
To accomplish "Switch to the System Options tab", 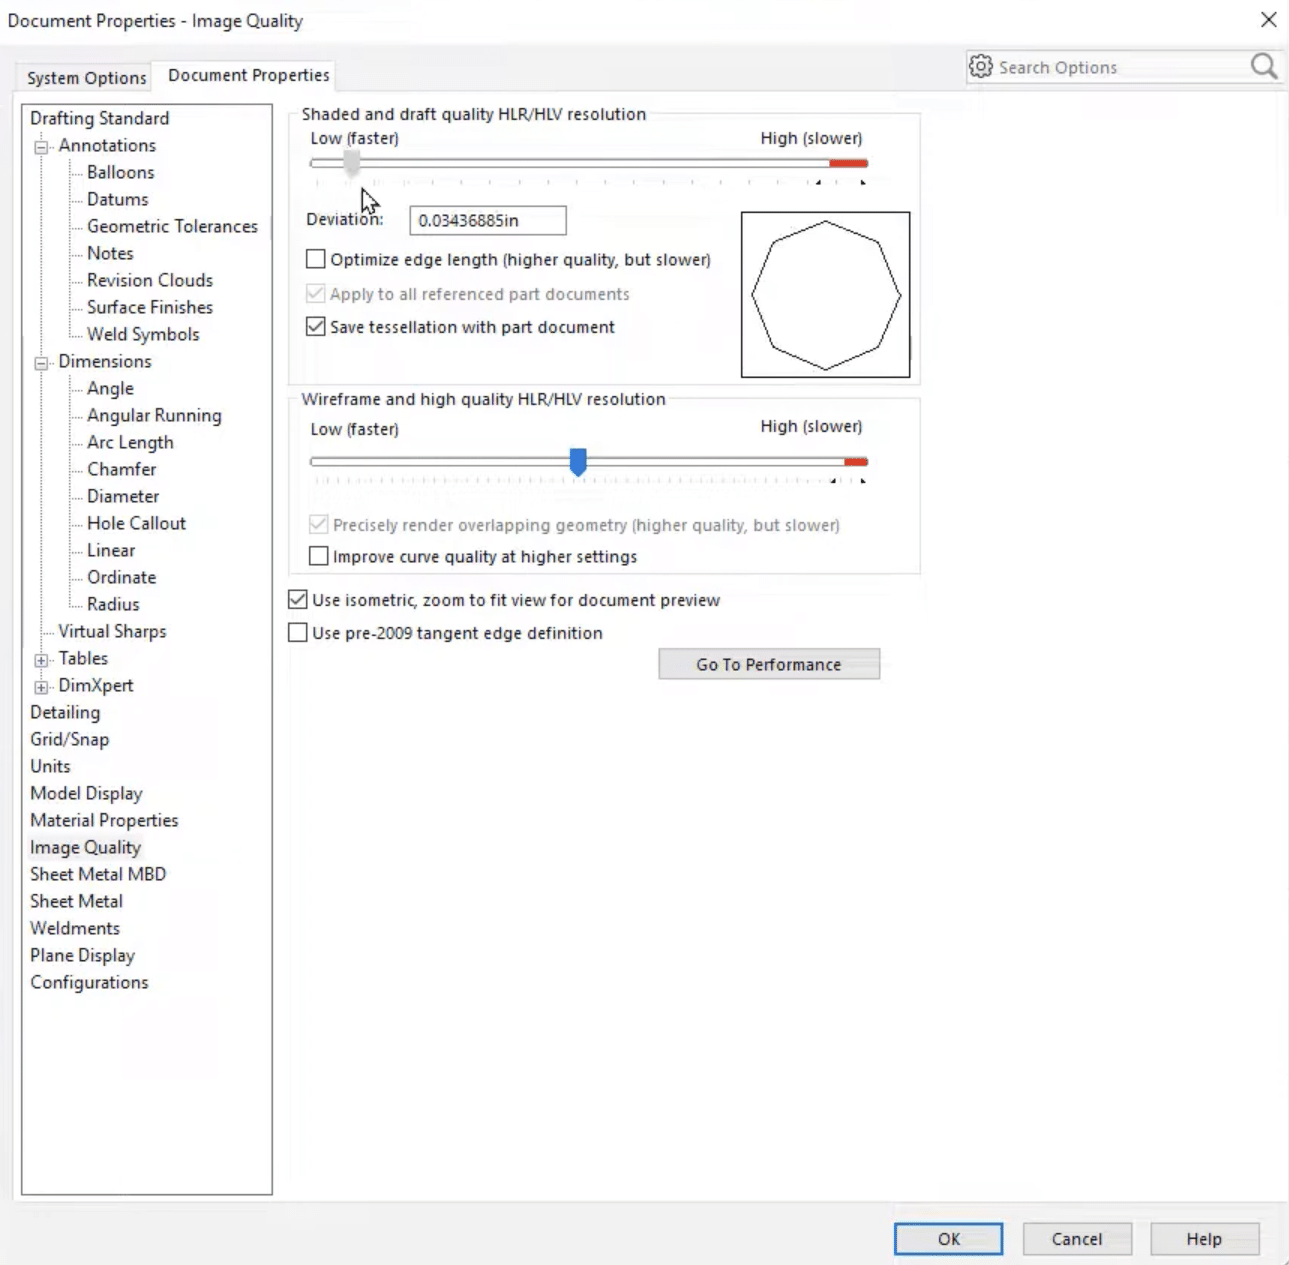I will pyautogui.click(x=84, y=77).
